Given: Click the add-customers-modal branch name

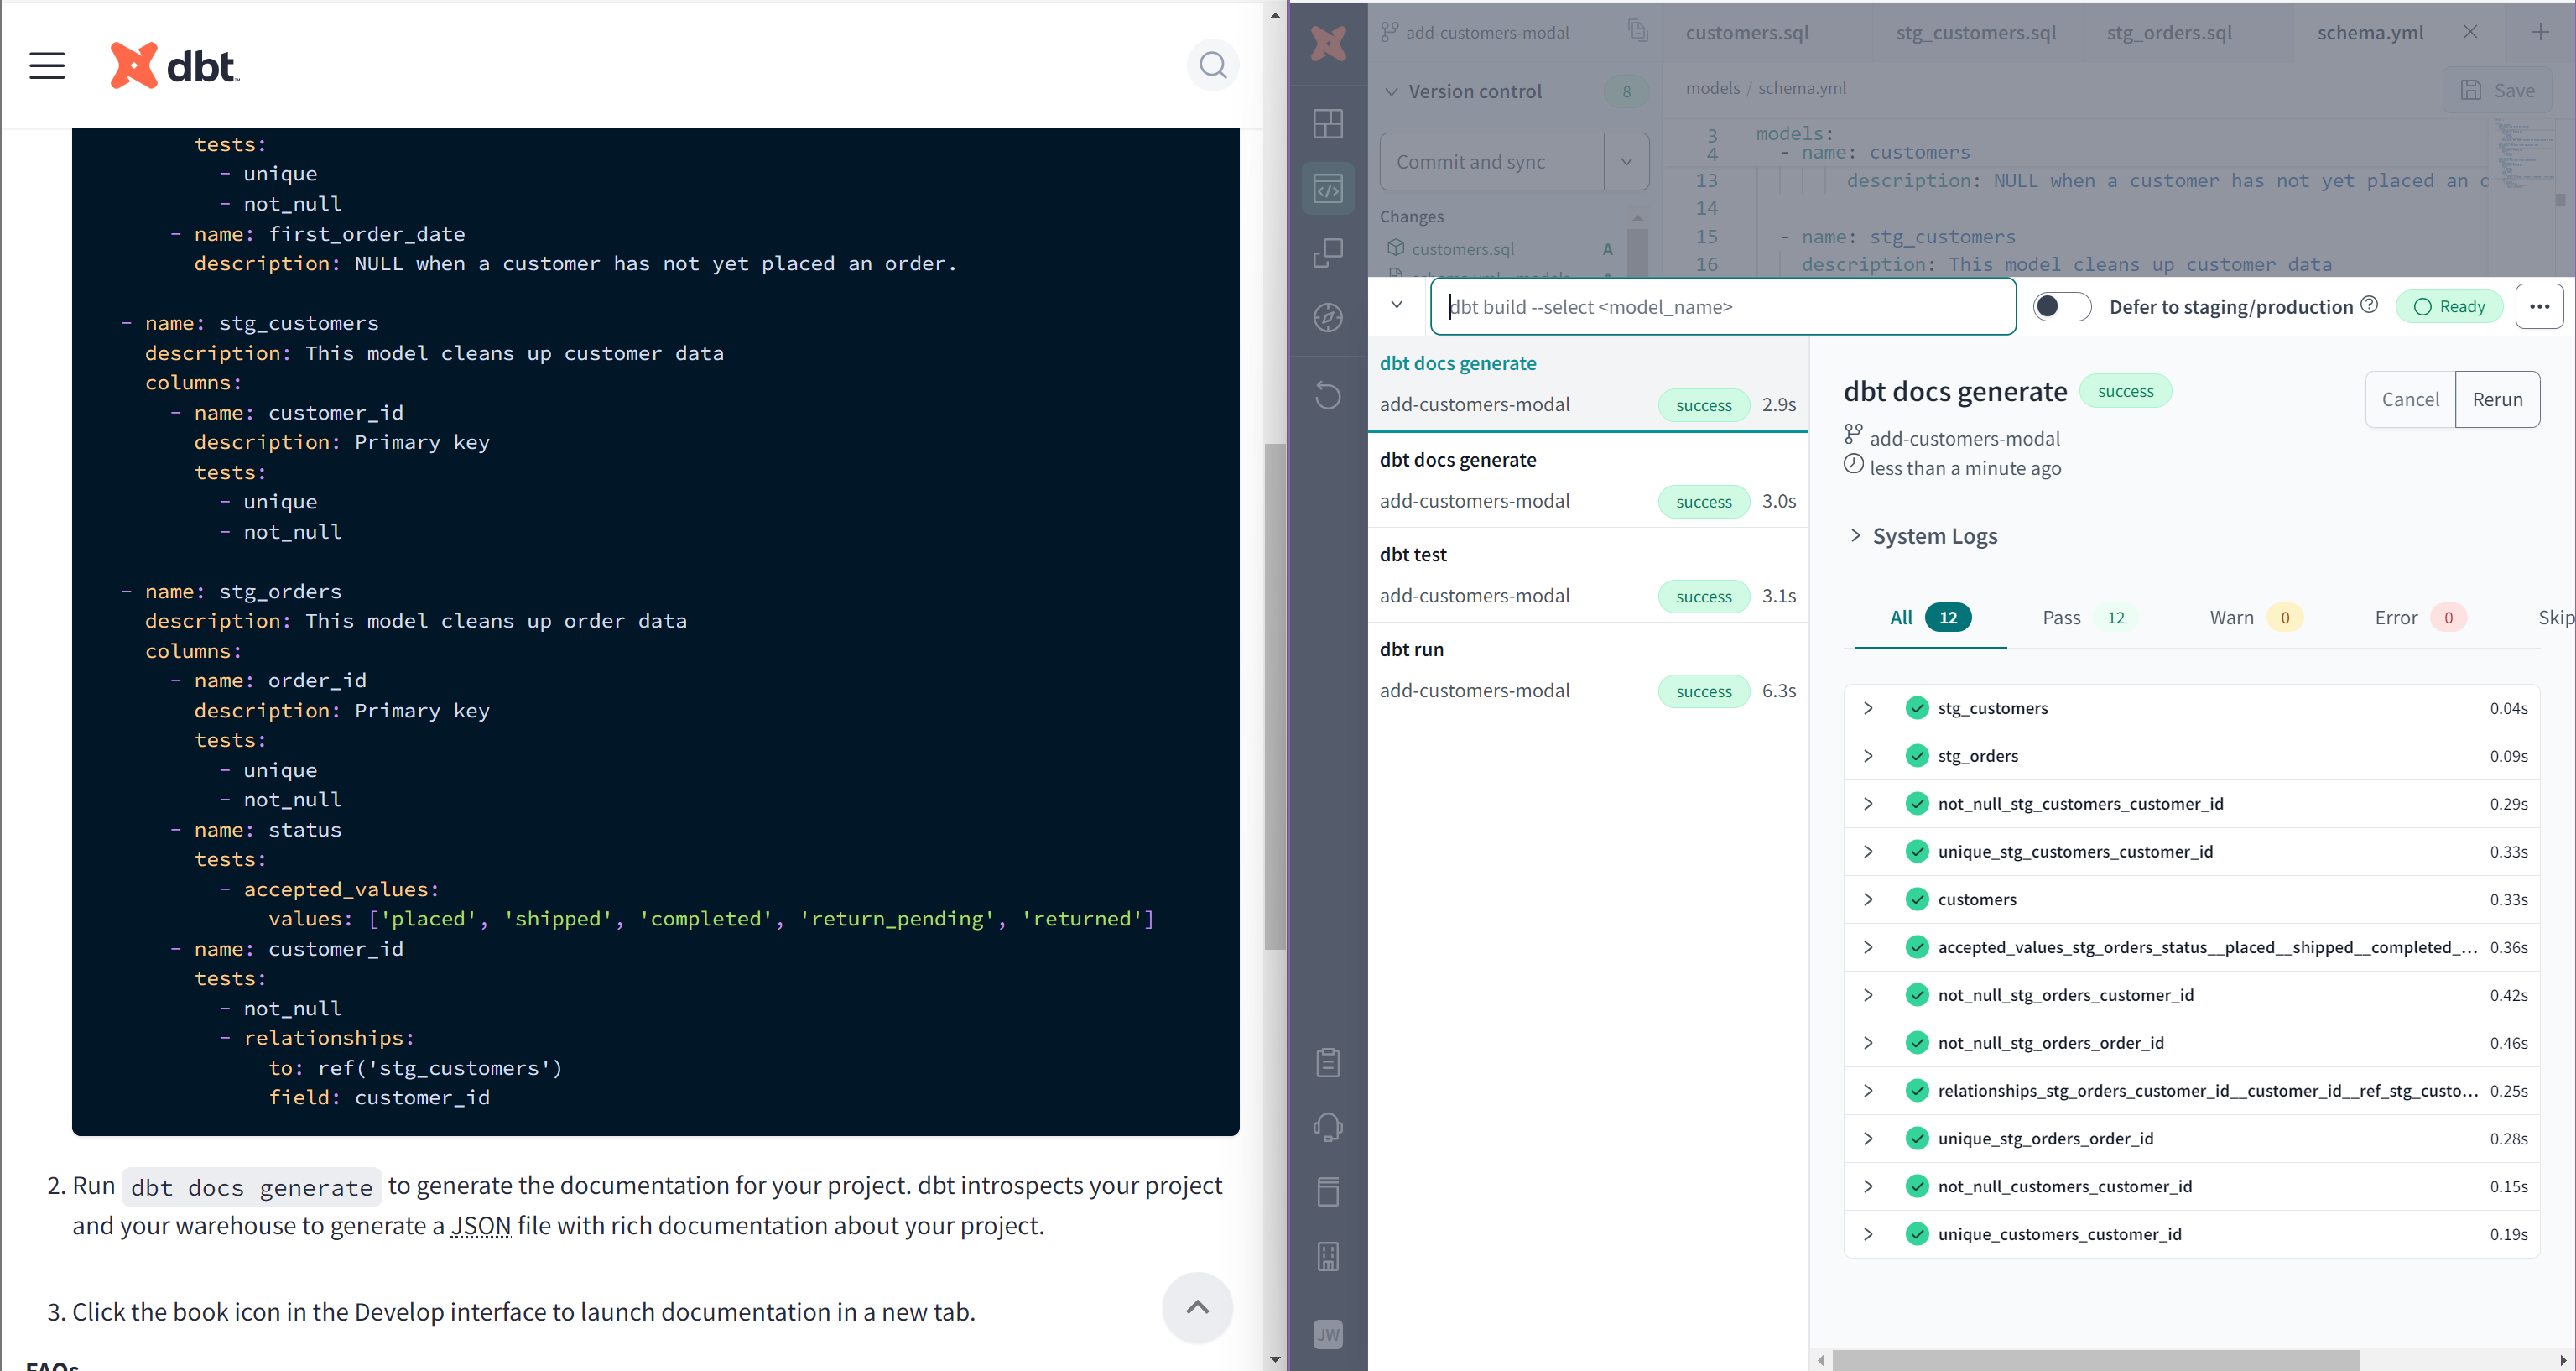Looking at the screenshot, I should tap(1486, 32).
